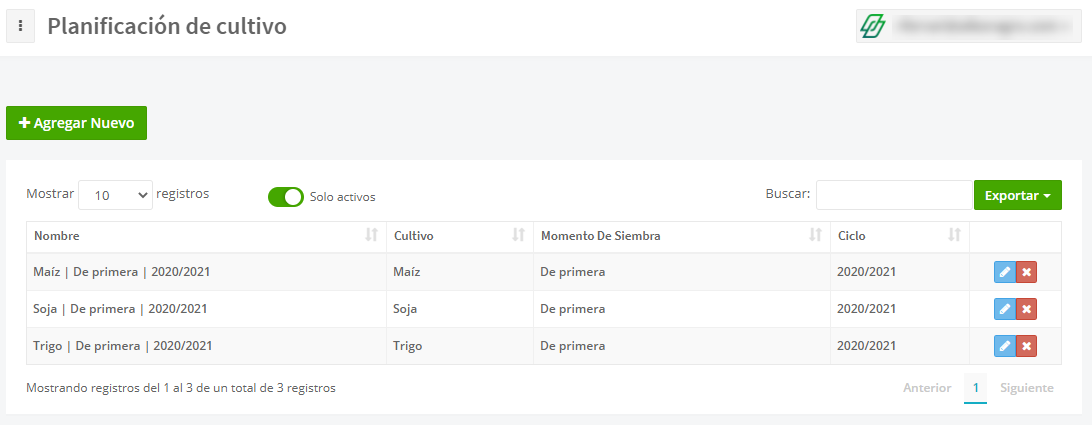1092x425 pixels.
Task: Click the pencil icon on the Soja row
Action: coord(1005,309)
